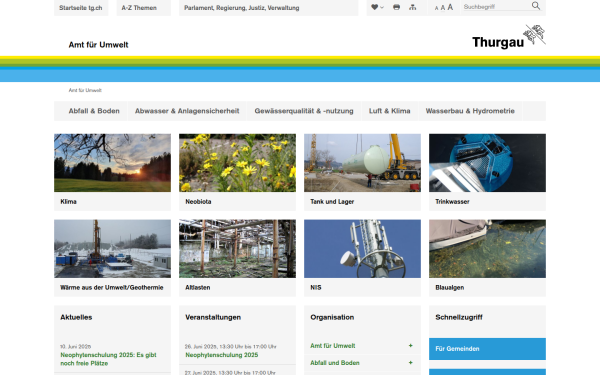Viewport: 600px width, 375px height.
Task: Open the favorites heart icon dropdown
Action: pos(377,7)
